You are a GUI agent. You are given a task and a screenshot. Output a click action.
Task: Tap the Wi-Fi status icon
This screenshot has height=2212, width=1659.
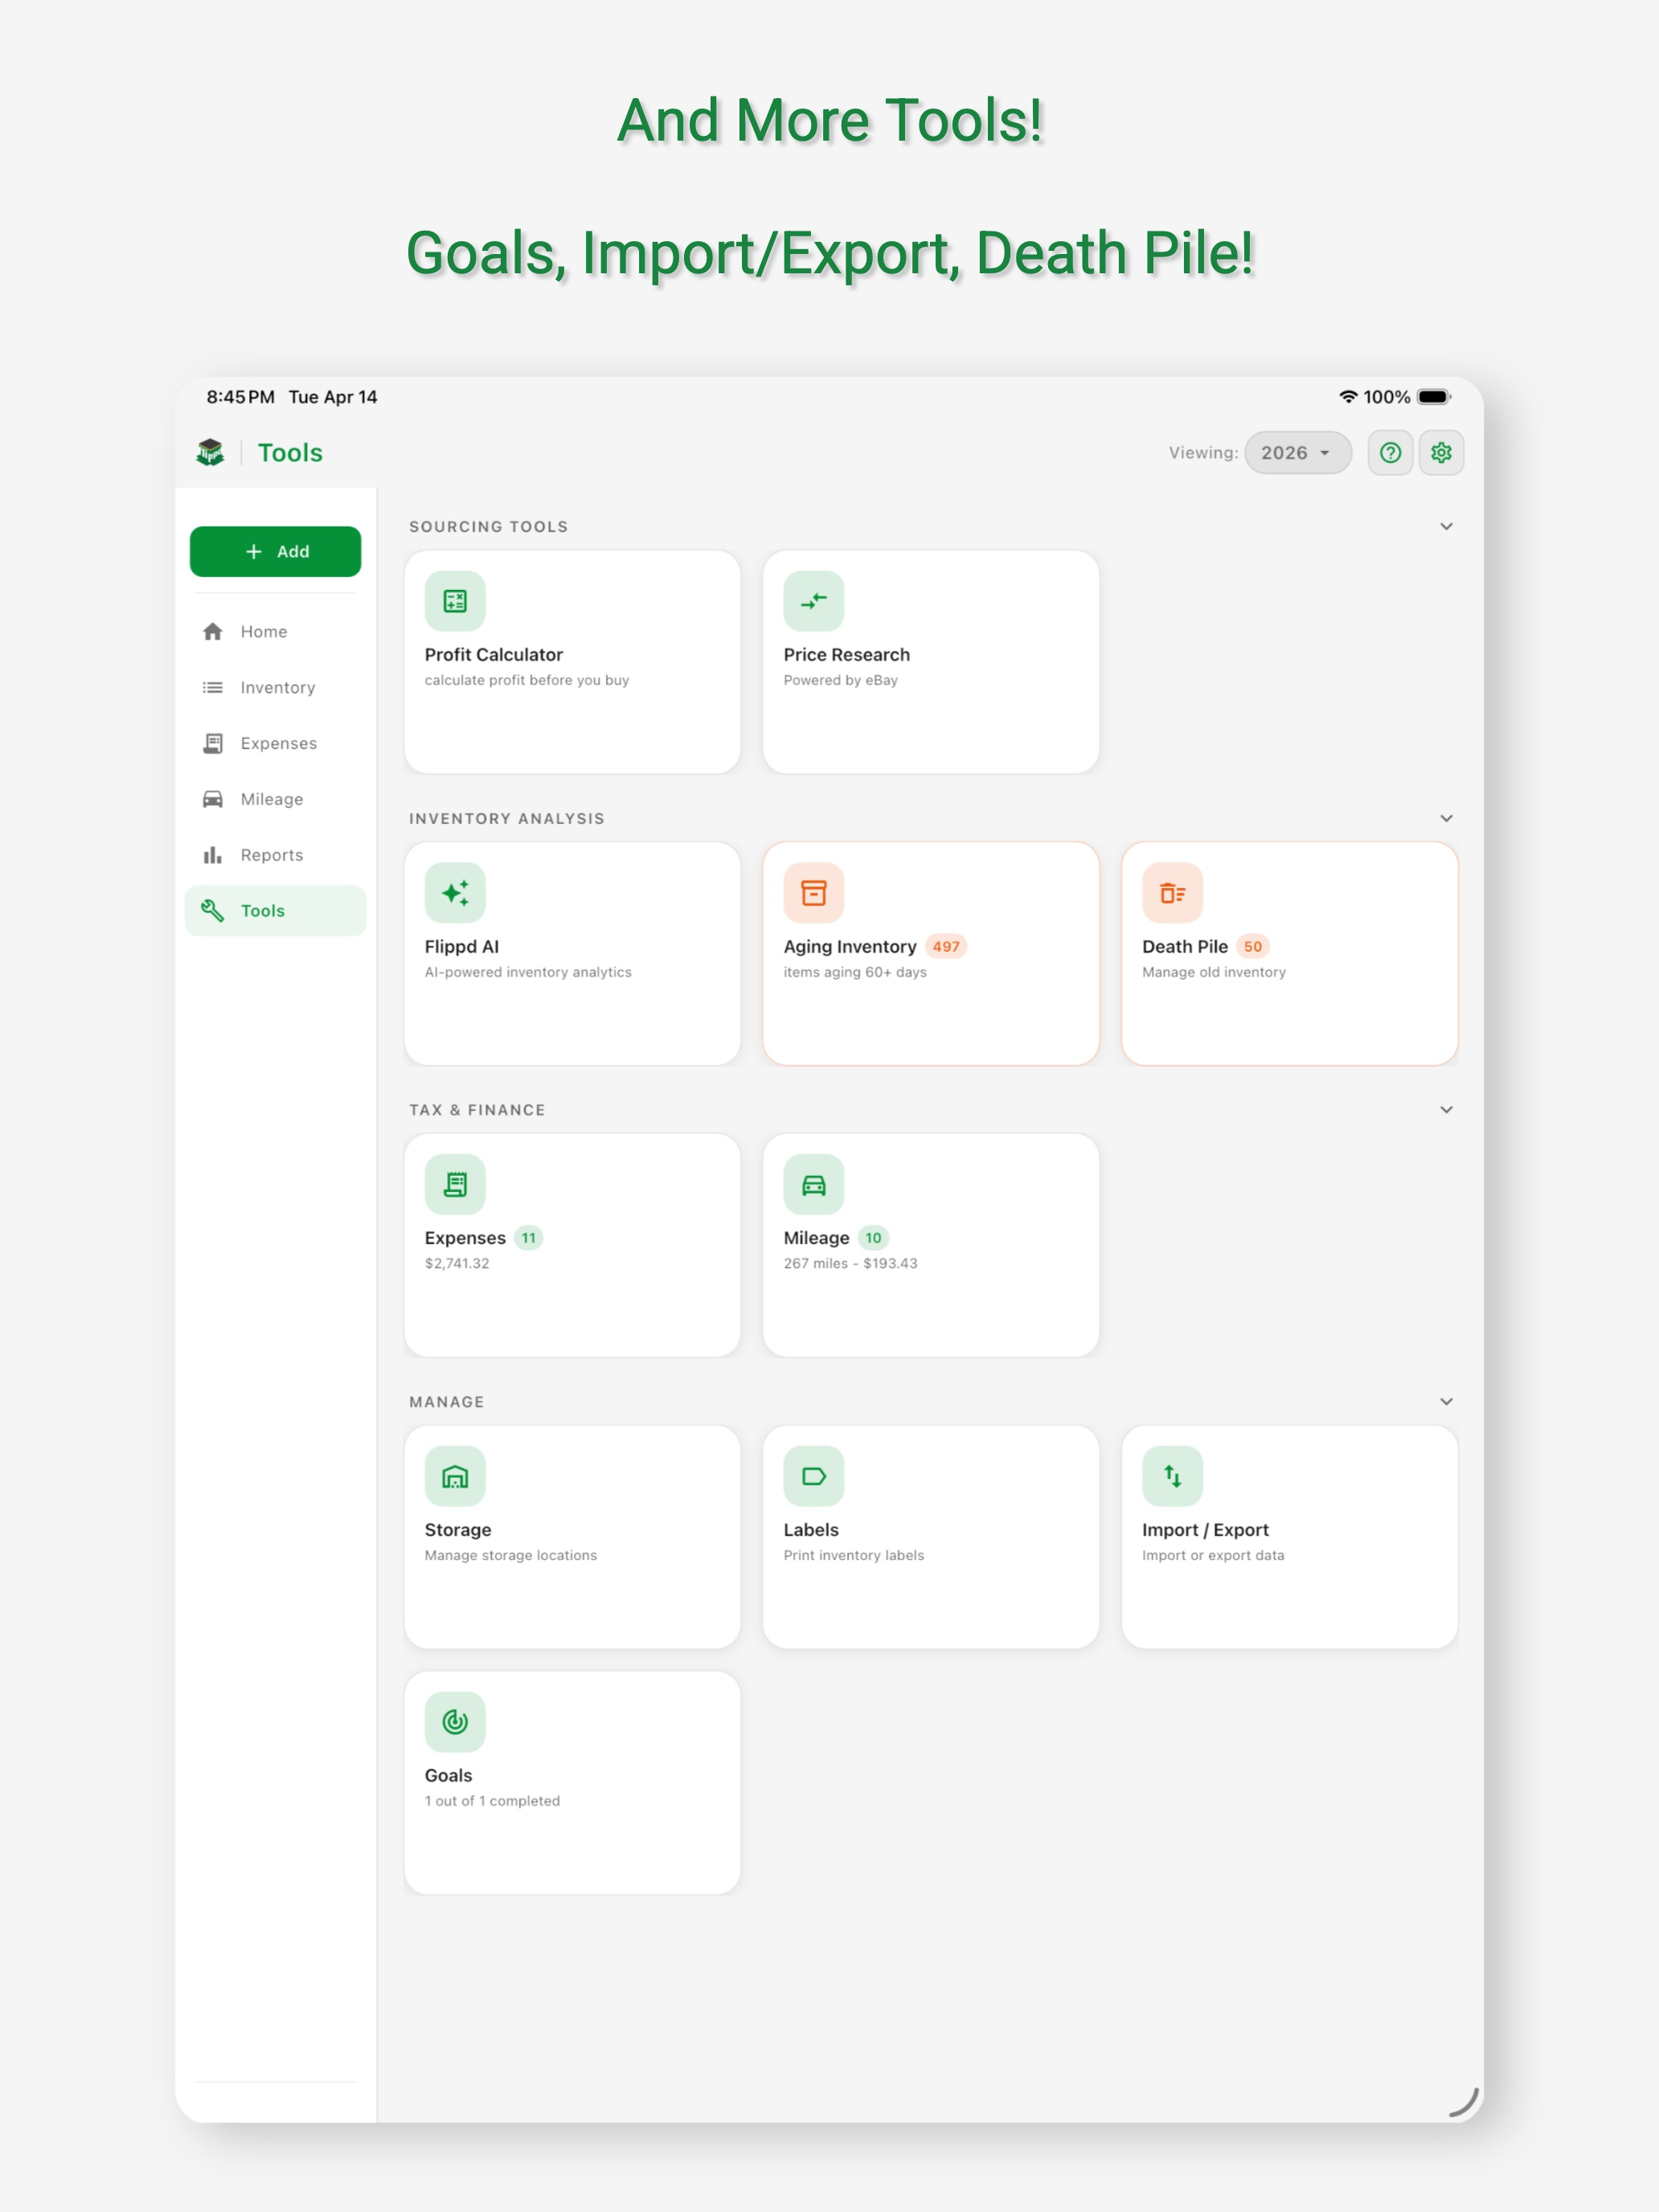pos(1348,397)
